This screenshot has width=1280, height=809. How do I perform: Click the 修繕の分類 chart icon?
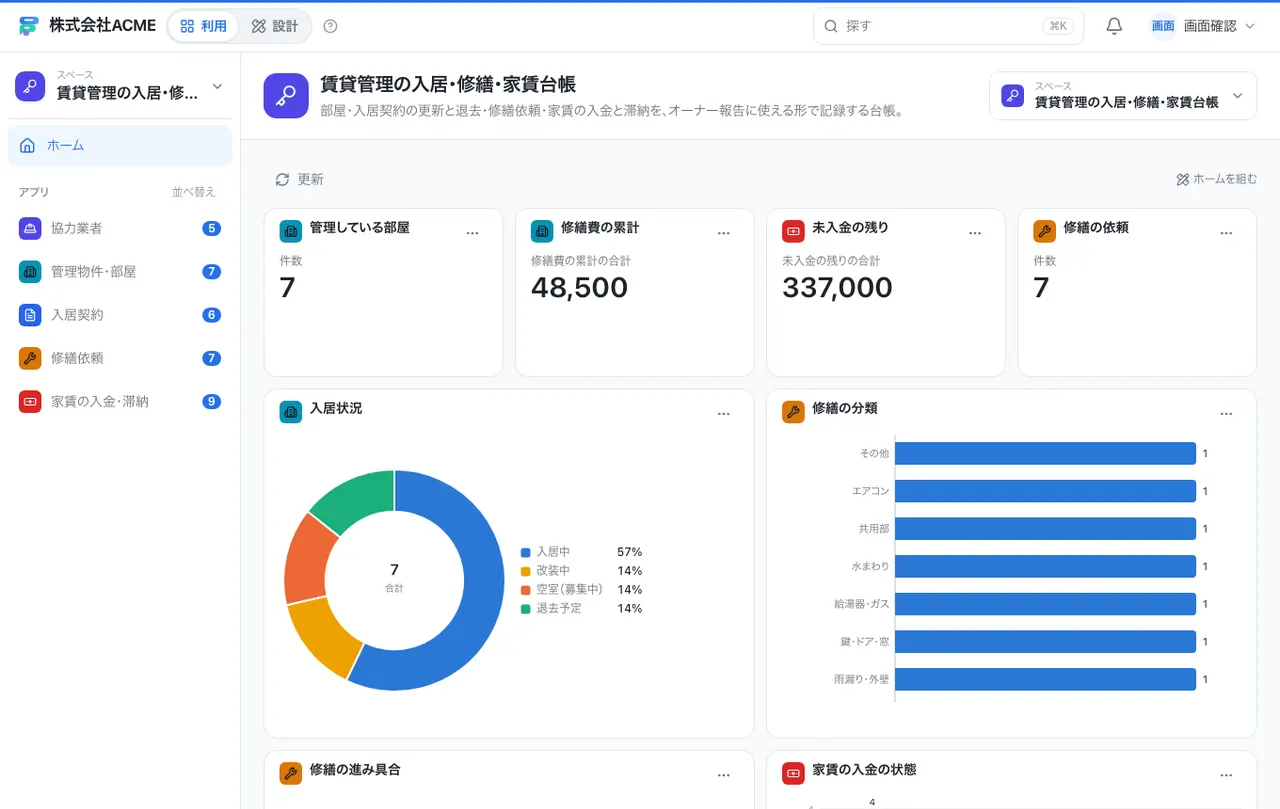coord(793,412)
